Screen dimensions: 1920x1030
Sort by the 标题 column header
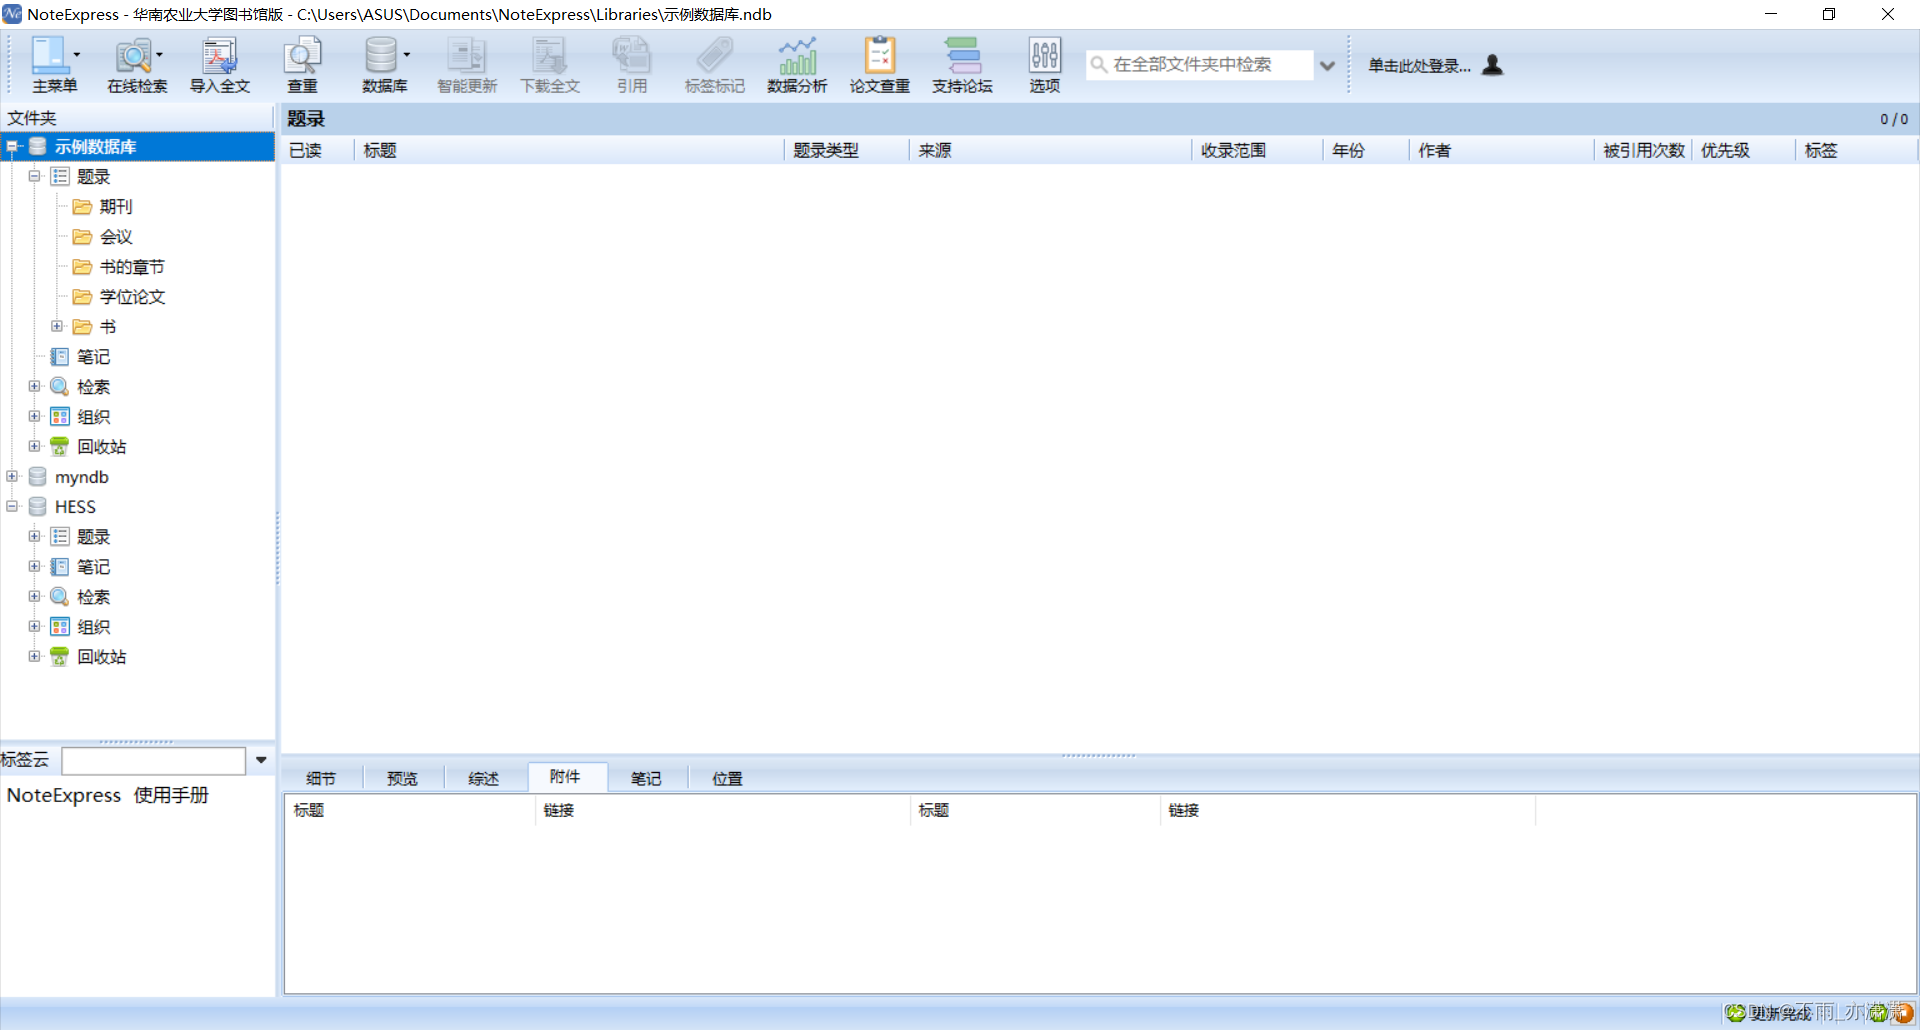pyautogui.click(x=568, y=150)
